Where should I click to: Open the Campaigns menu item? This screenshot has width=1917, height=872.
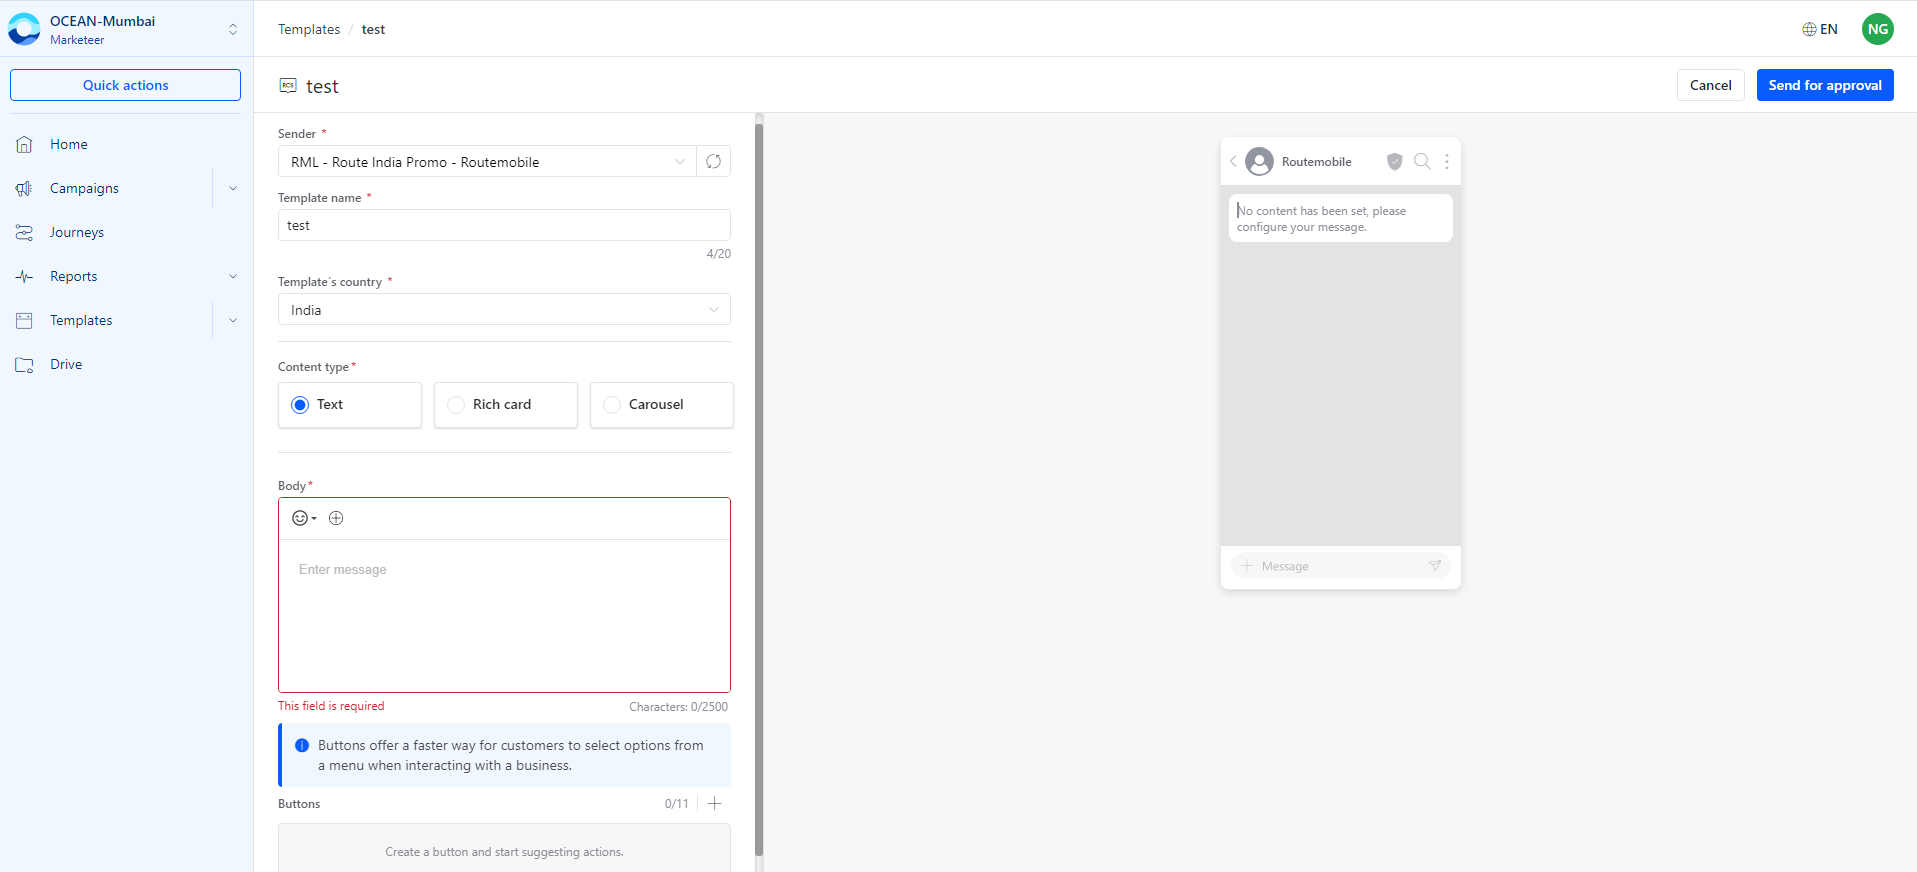click(84, 188)
